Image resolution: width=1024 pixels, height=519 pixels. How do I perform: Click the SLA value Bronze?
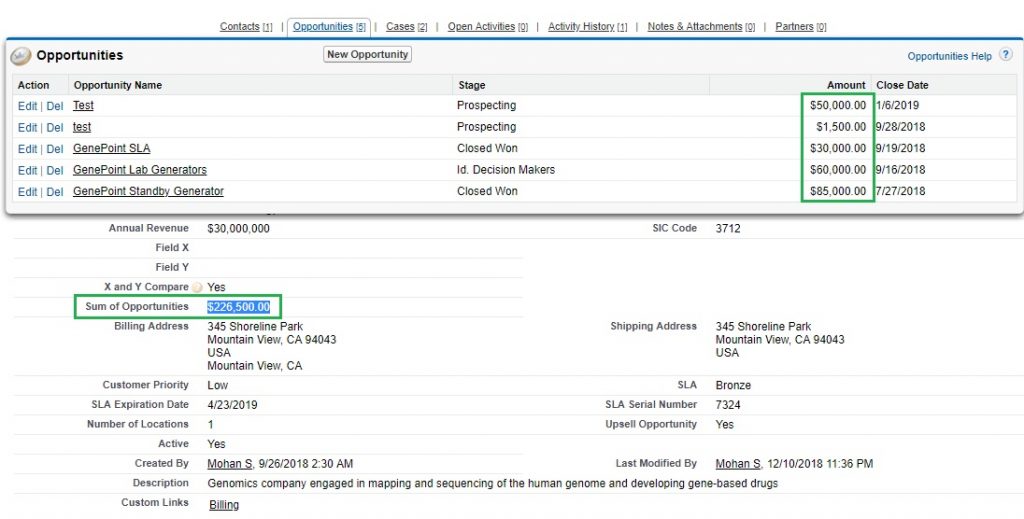coord(733,385)
